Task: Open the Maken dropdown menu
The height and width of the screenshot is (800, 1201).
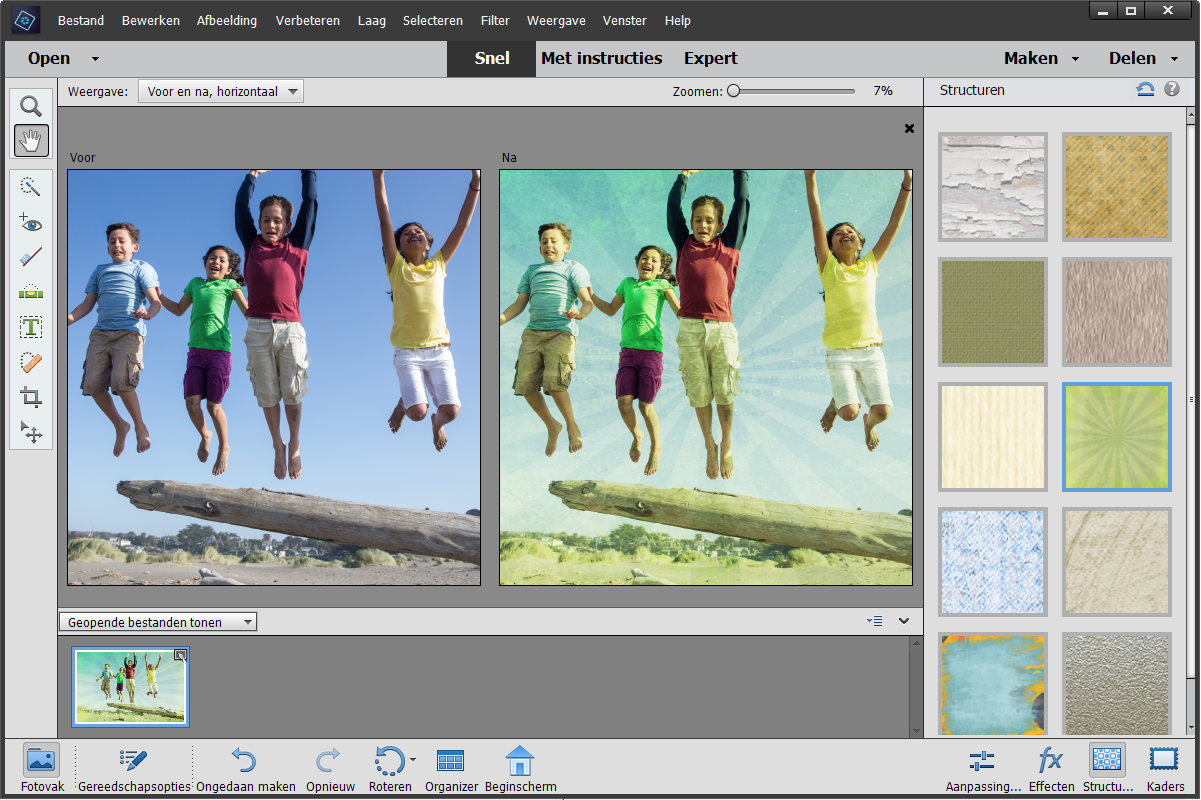Action: pos(1041,59)
